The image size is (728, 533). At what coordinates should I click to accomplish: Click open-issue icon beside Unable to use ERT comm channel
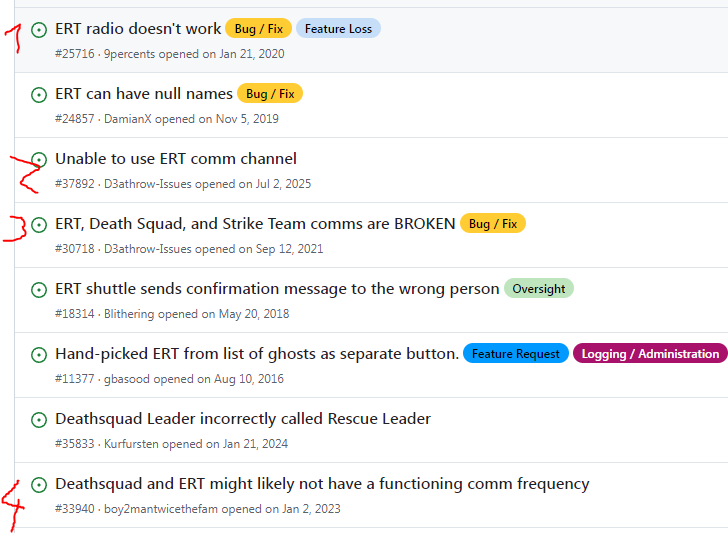pos(39,160)
